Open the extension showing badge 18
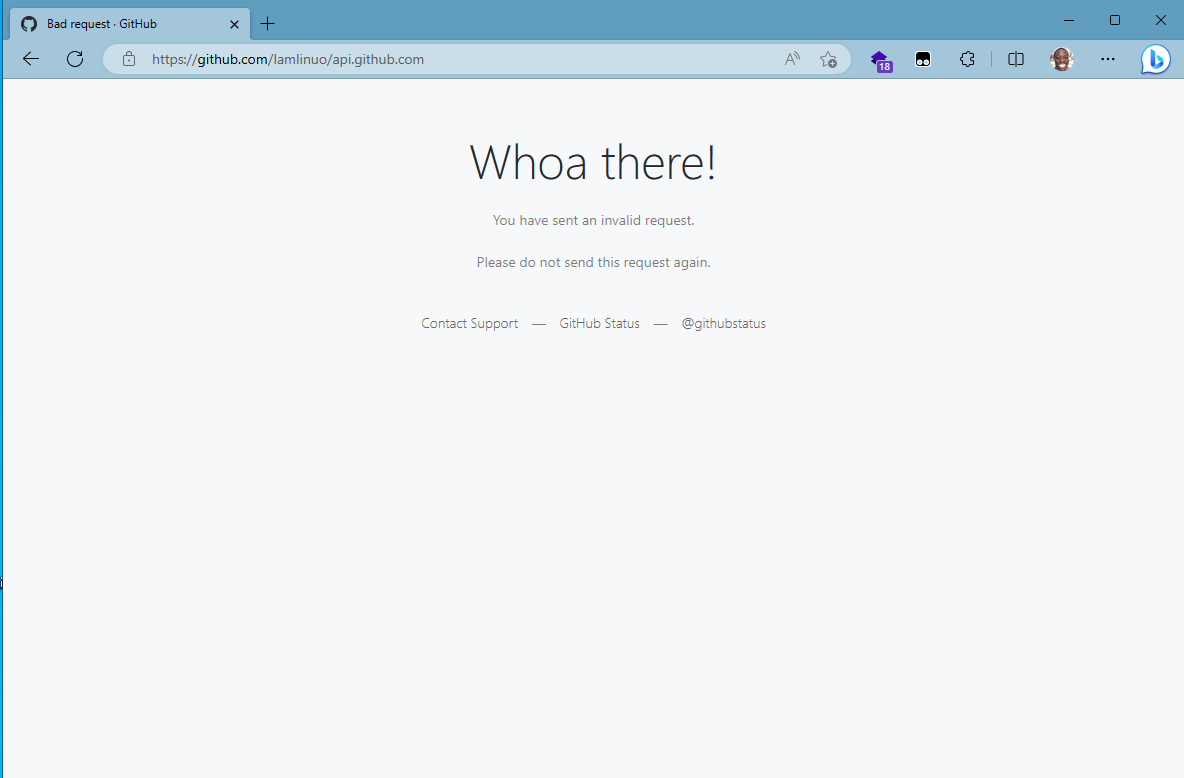 click(881, 59)
